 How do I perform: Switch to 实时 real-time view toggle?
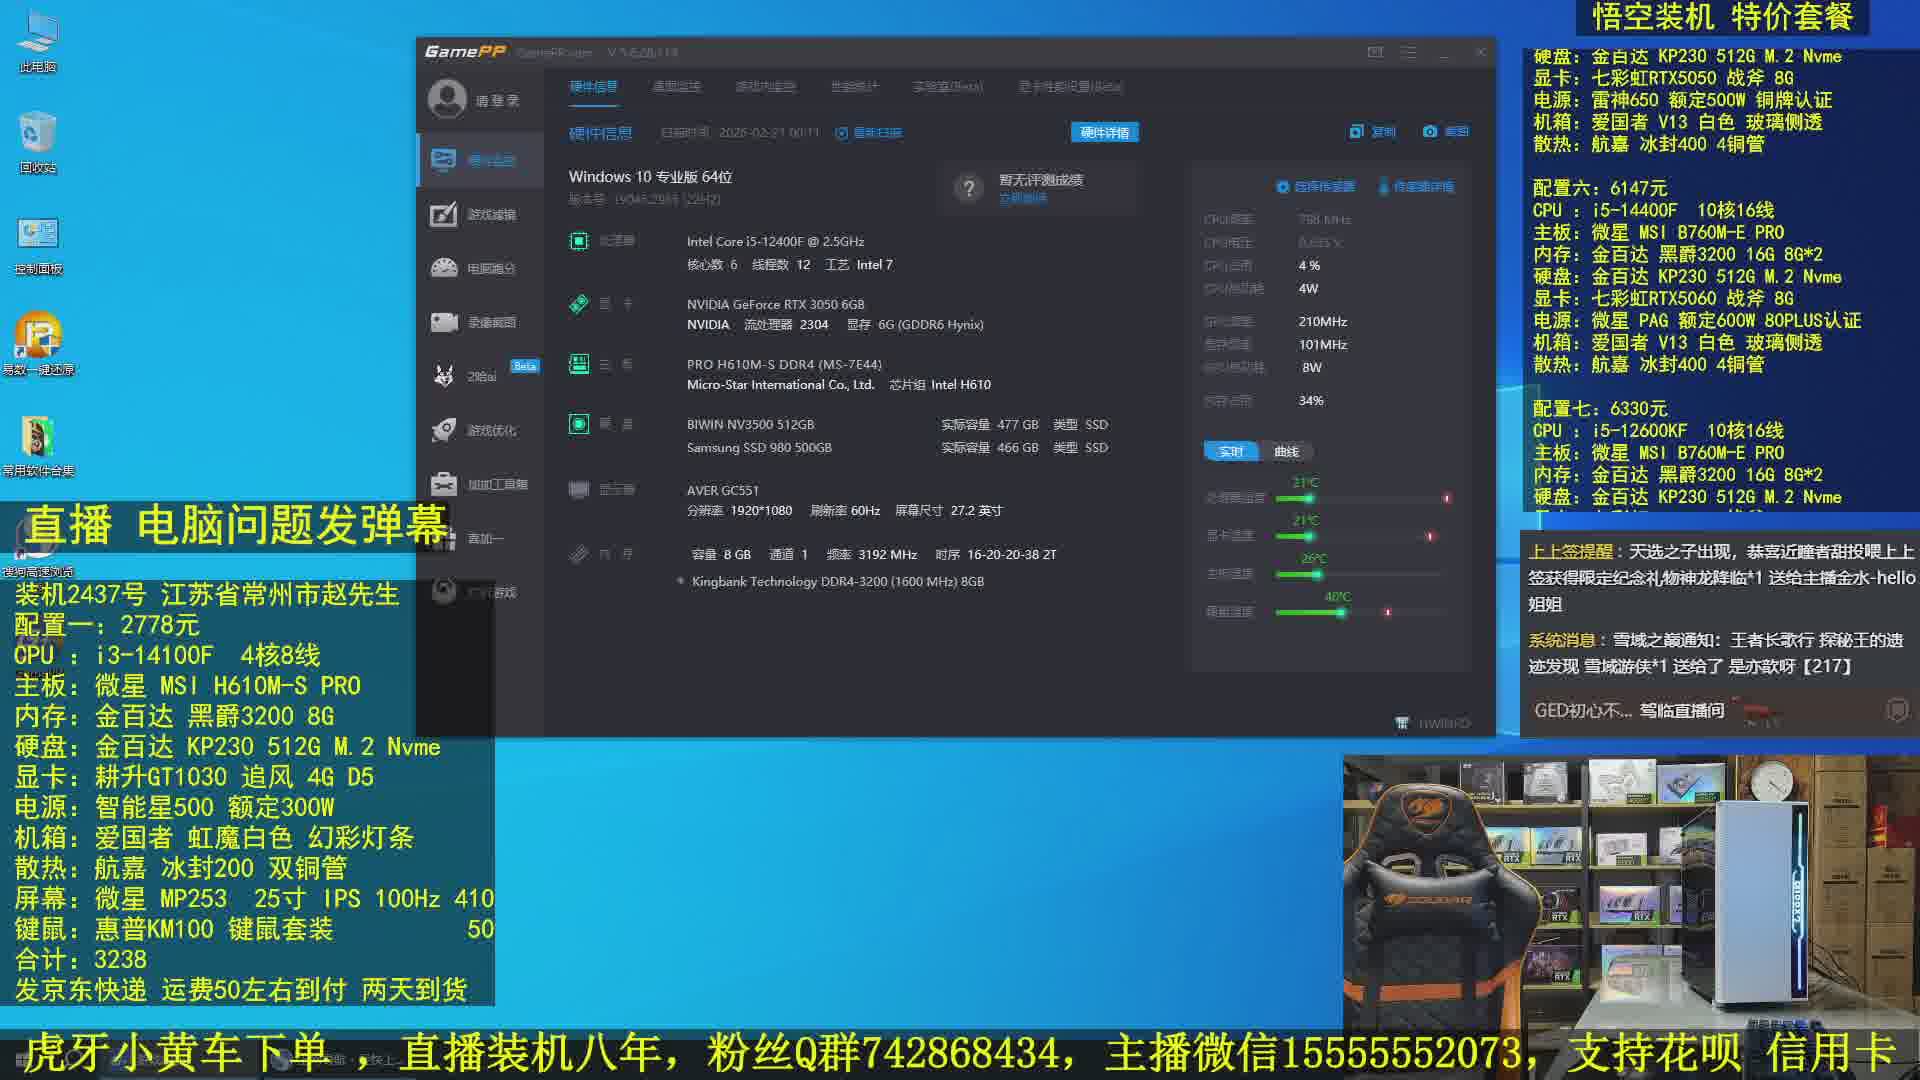pyautogui.click(x=1230, y=452)
